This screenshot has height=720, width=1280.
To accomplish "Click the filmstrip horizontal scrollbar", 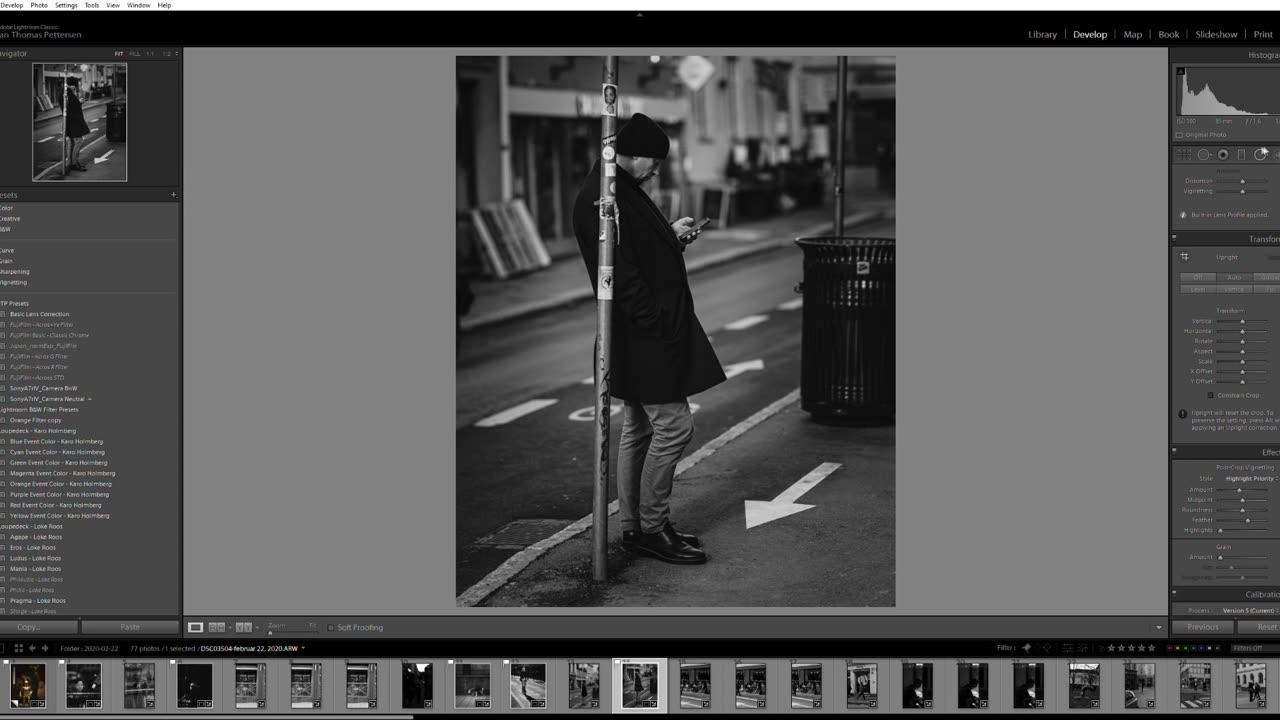I will point(207,716).
